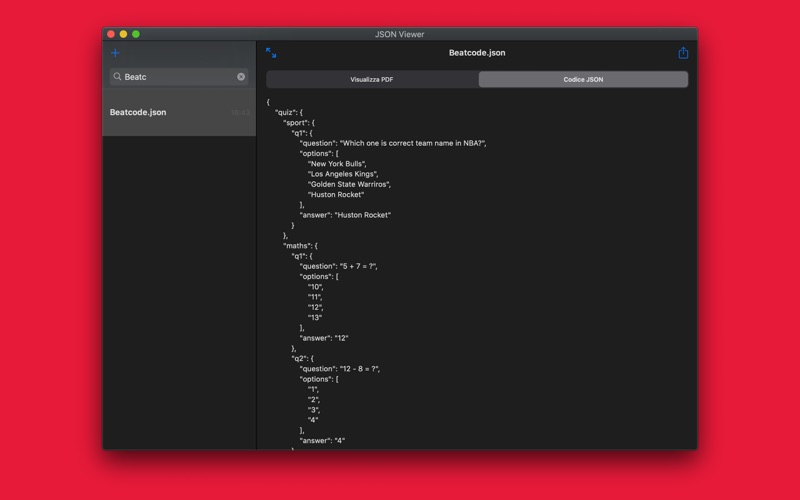This screenshot has width=800, height=500.
Task: Click the "maths": { line
Action: (300, 245)
